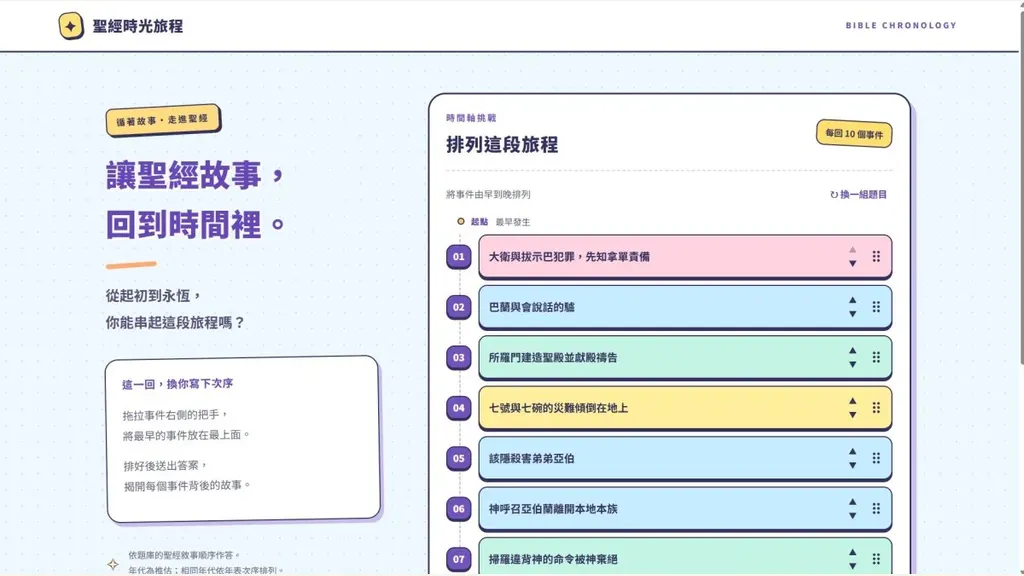The height and width of the screenshot is (576, 1024).
Task: Click the 這一回，換你寫下次序 card title
Action: (178, 384)
